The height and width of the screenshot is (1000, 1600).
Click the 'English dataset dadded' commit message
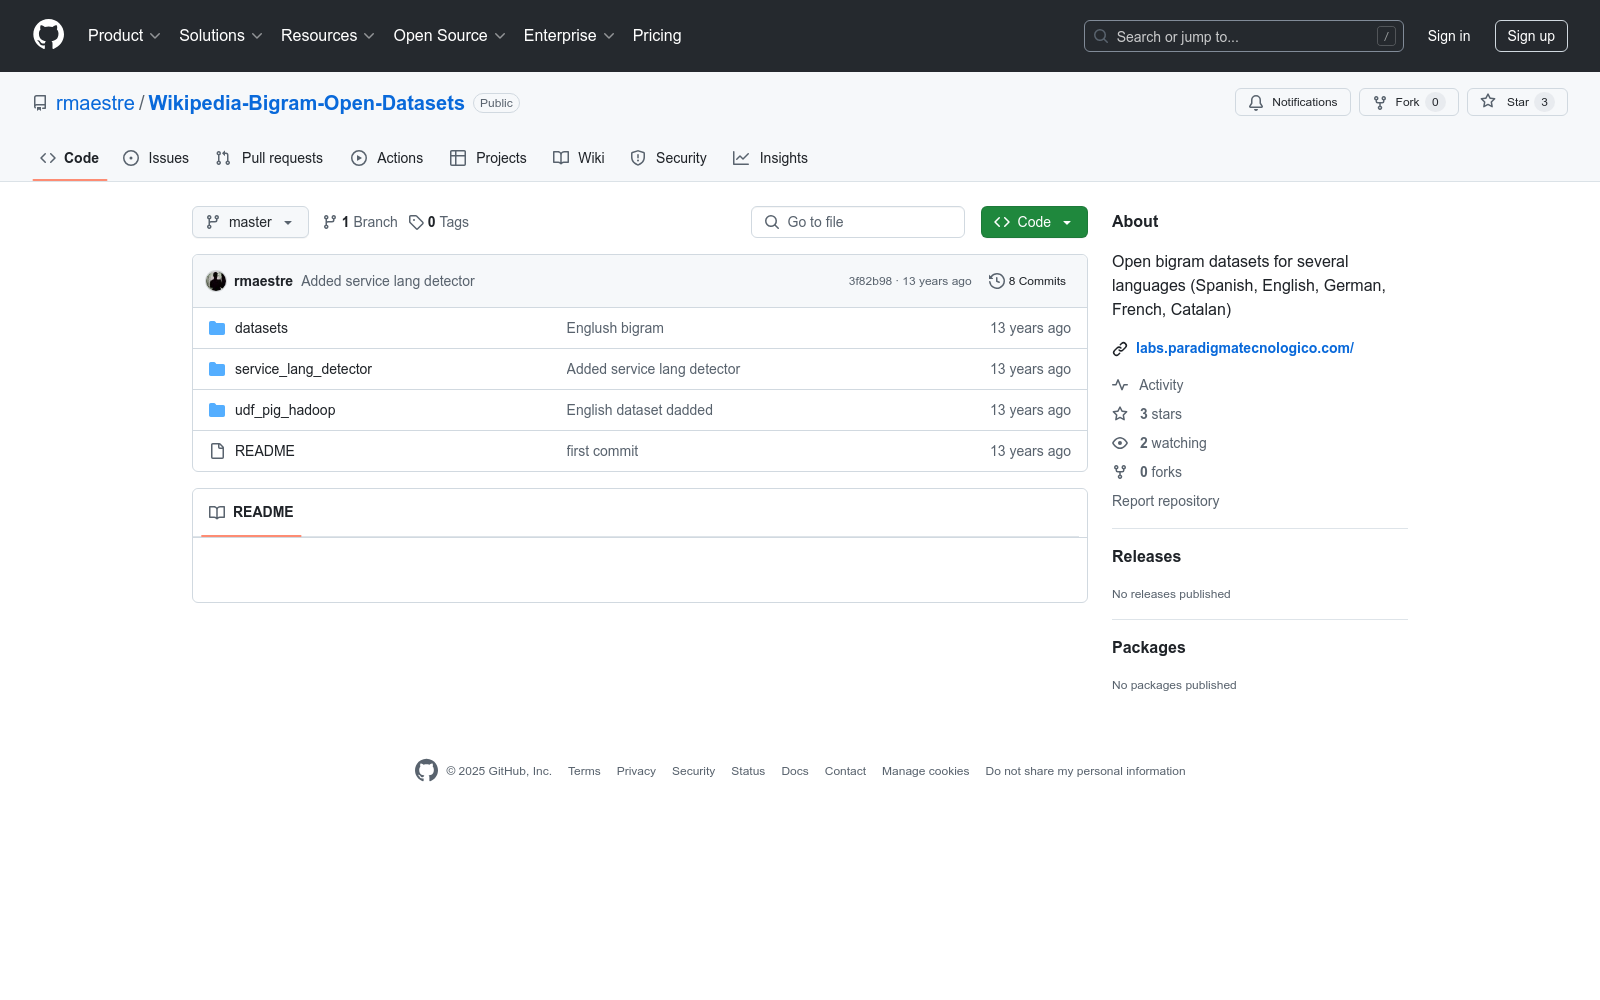pyautogui.click(x=640, y=410)
